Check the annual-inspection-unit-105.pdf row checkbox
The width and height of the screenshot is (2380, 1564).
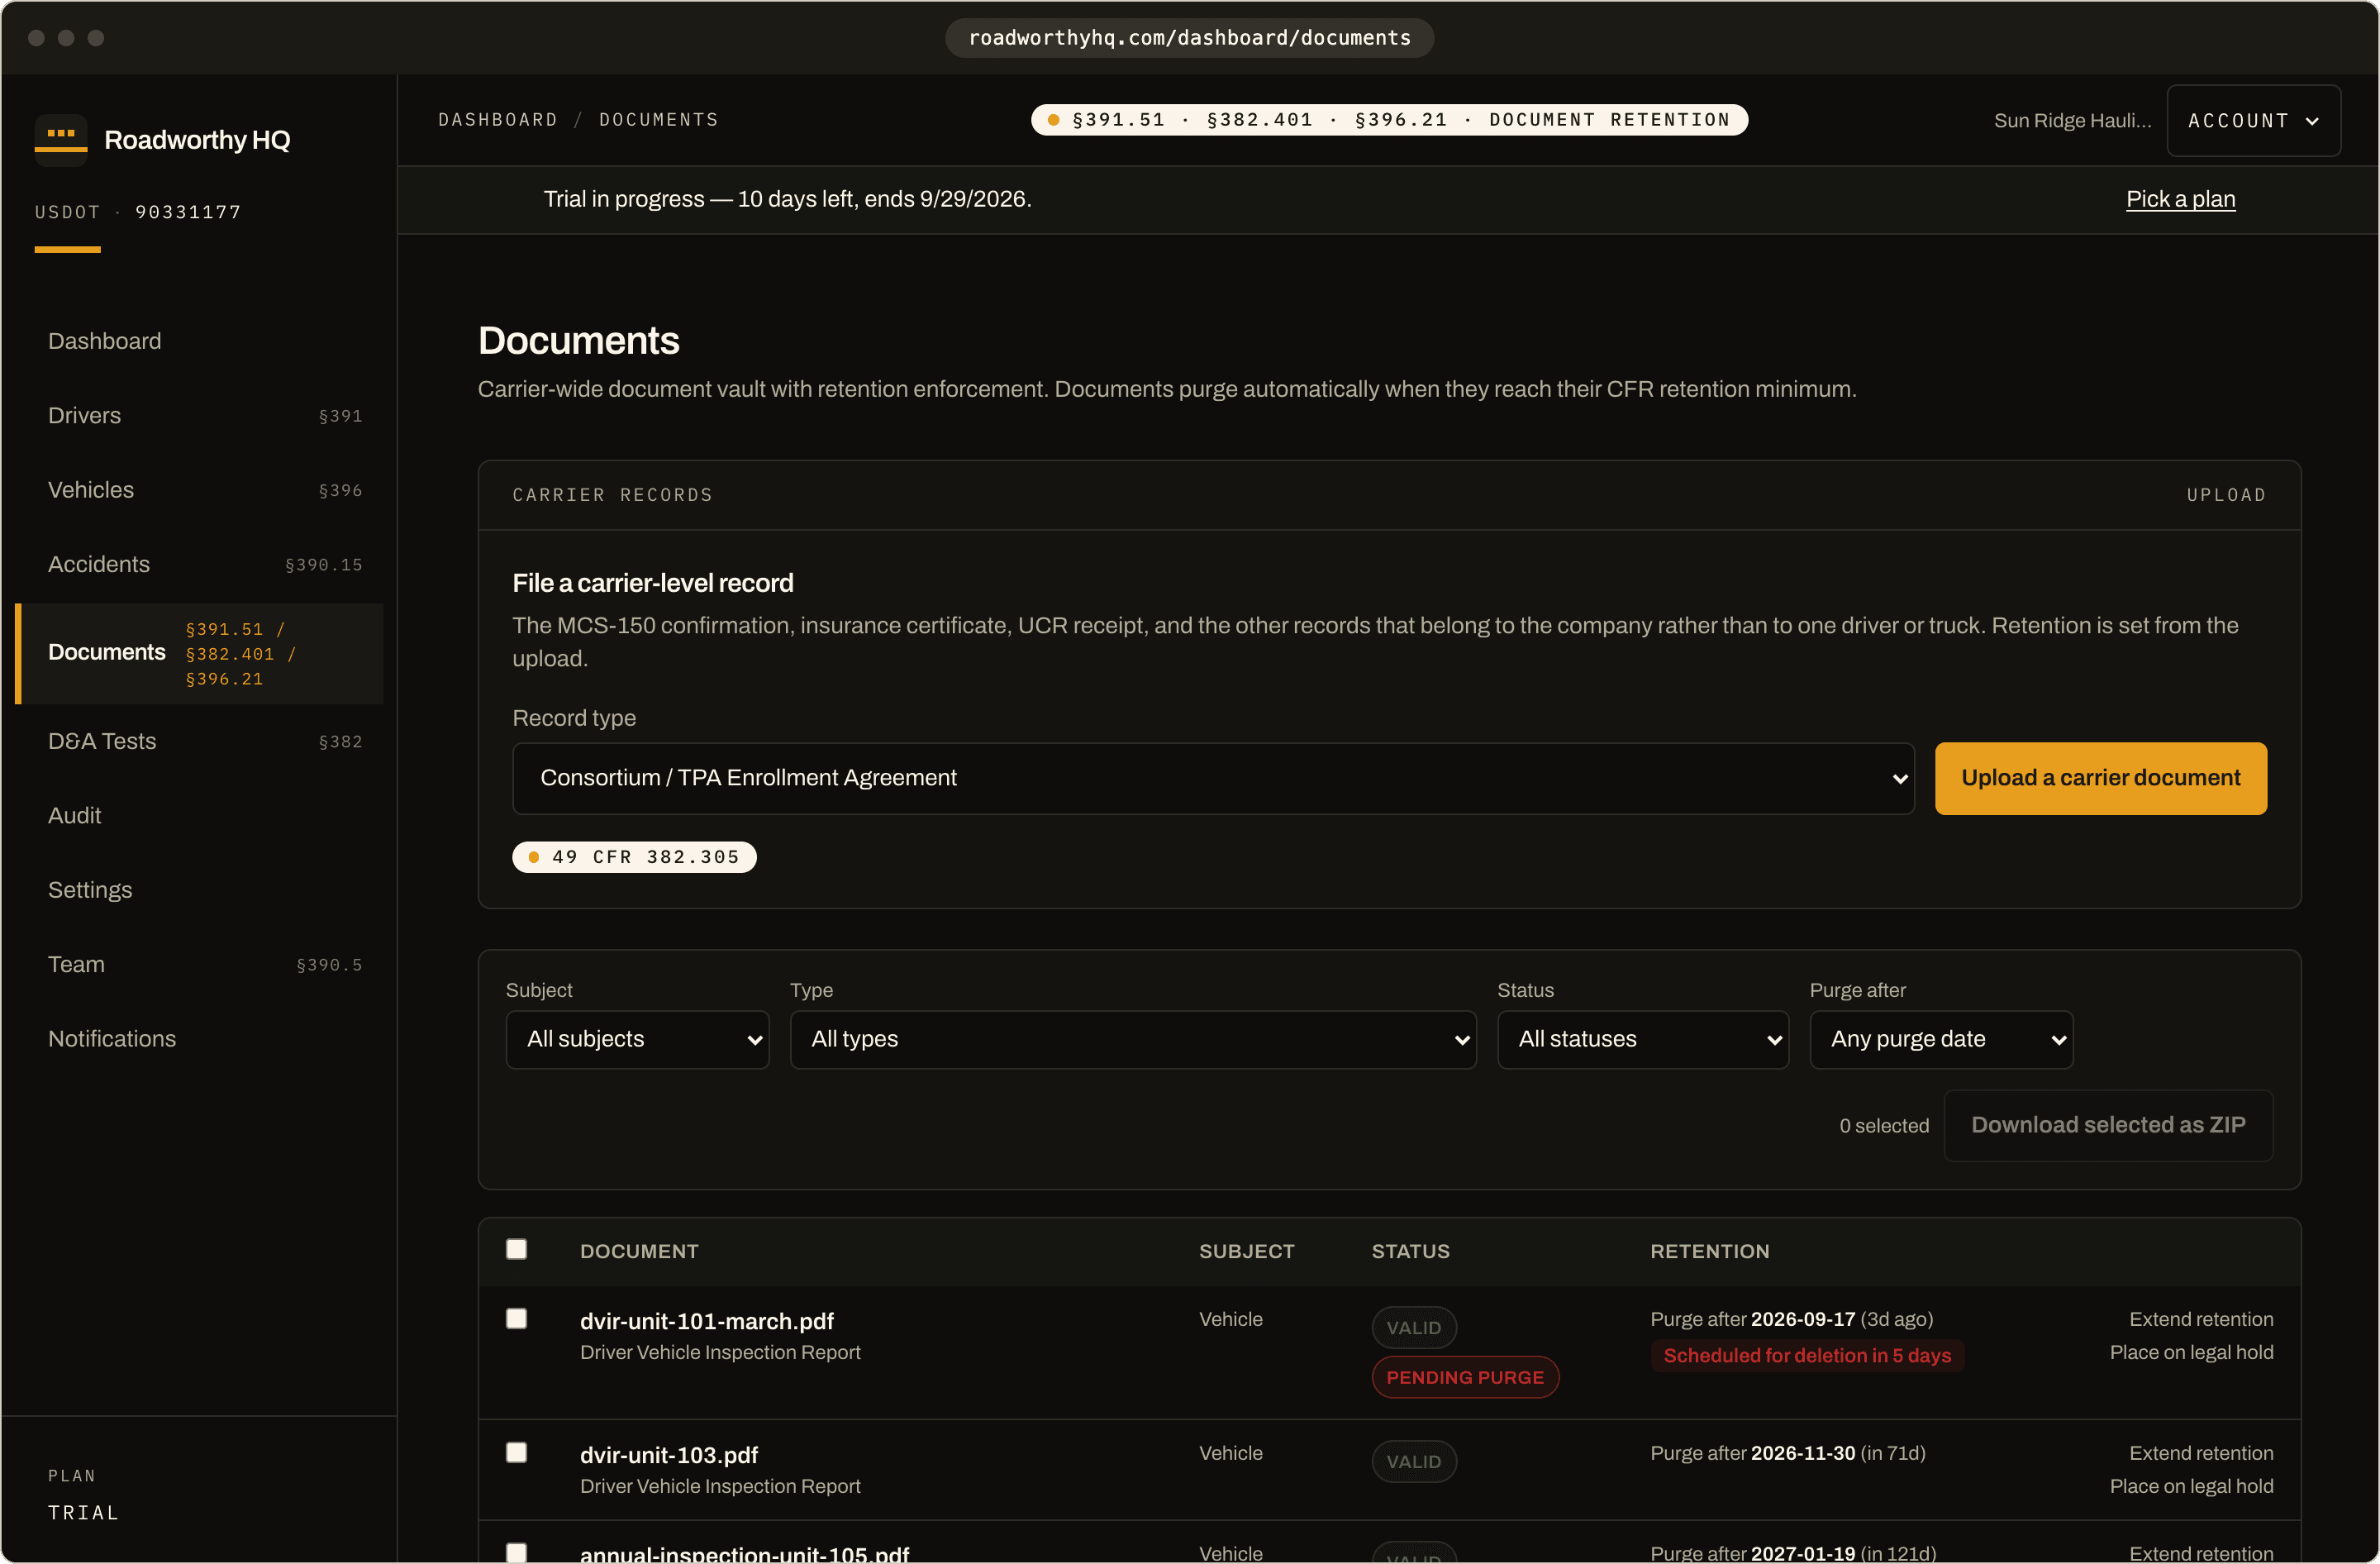[516, 1552]
